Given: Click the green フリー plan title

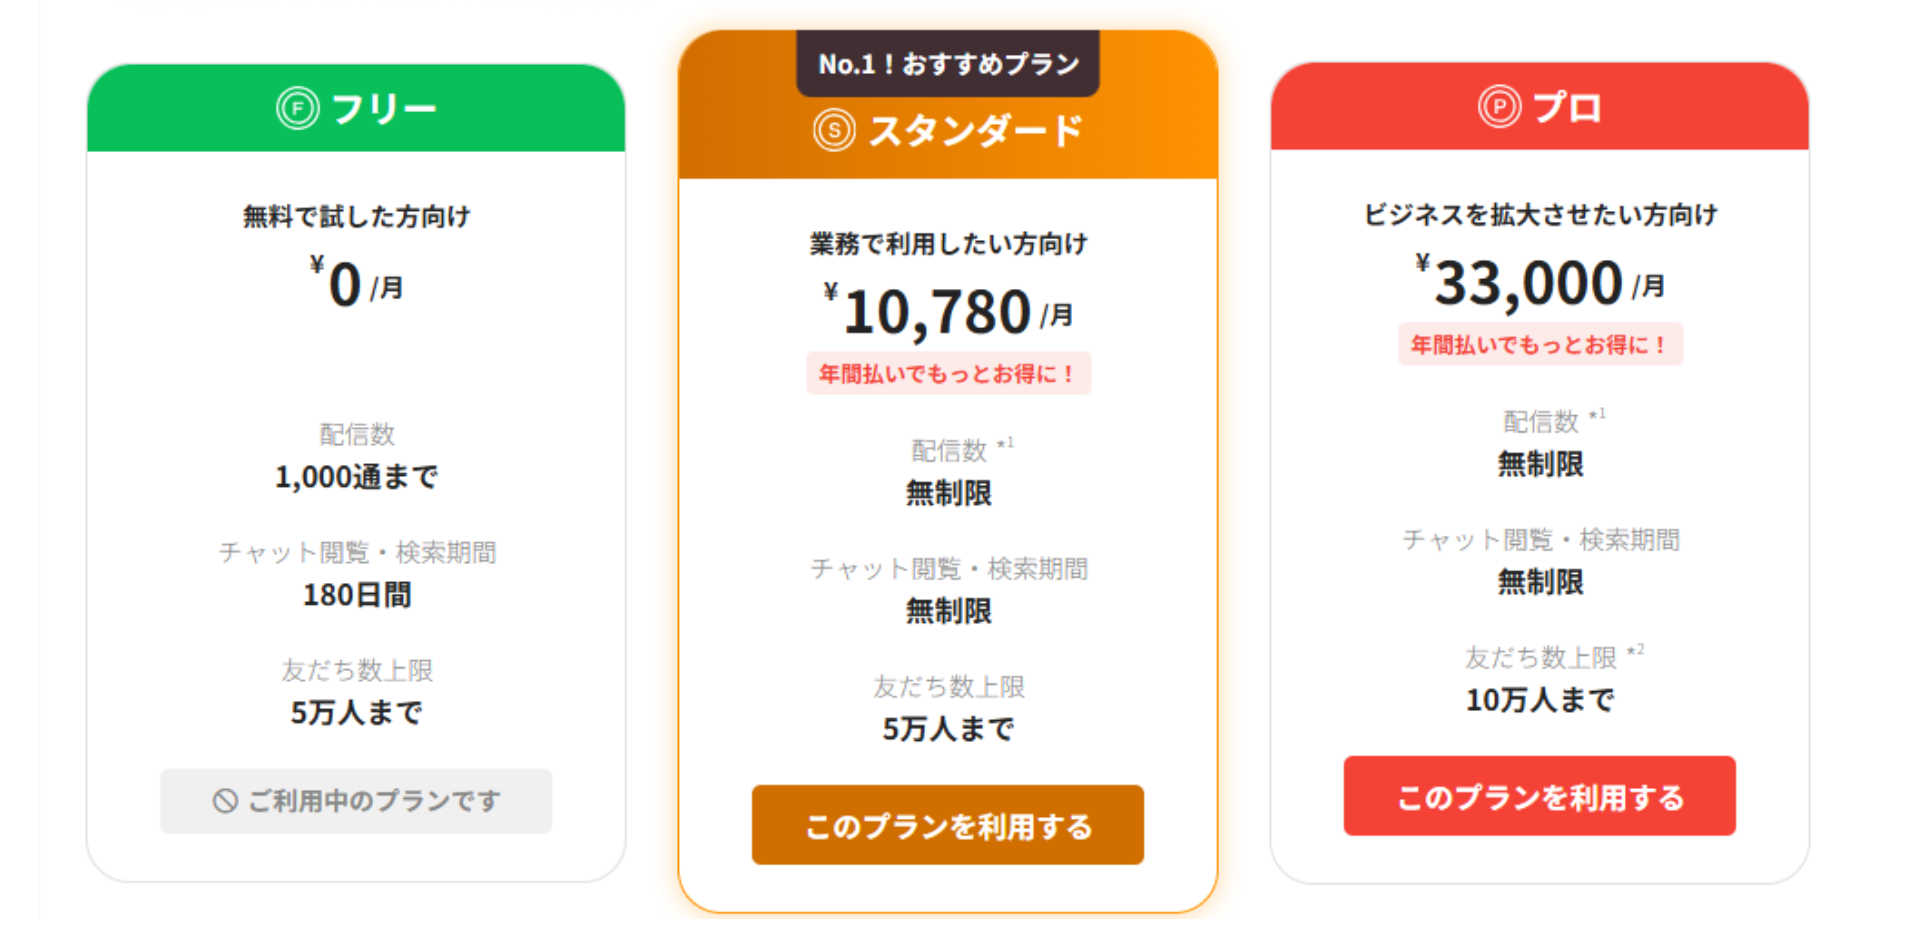Looking at the screenshot, I should [383, 108].
